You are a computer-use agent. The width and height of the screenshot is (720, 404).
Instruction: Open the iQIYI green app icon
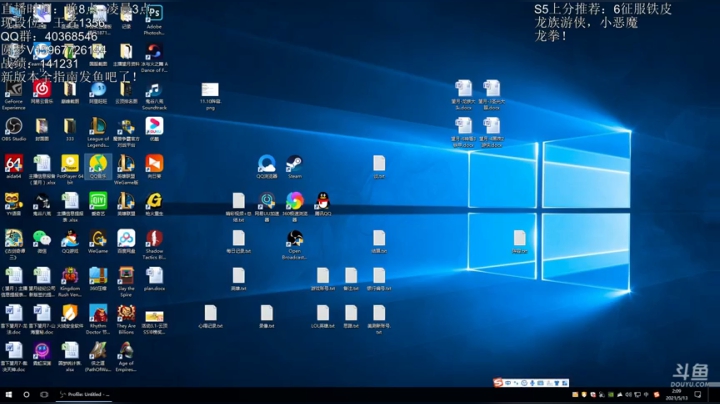pos(98,205)
